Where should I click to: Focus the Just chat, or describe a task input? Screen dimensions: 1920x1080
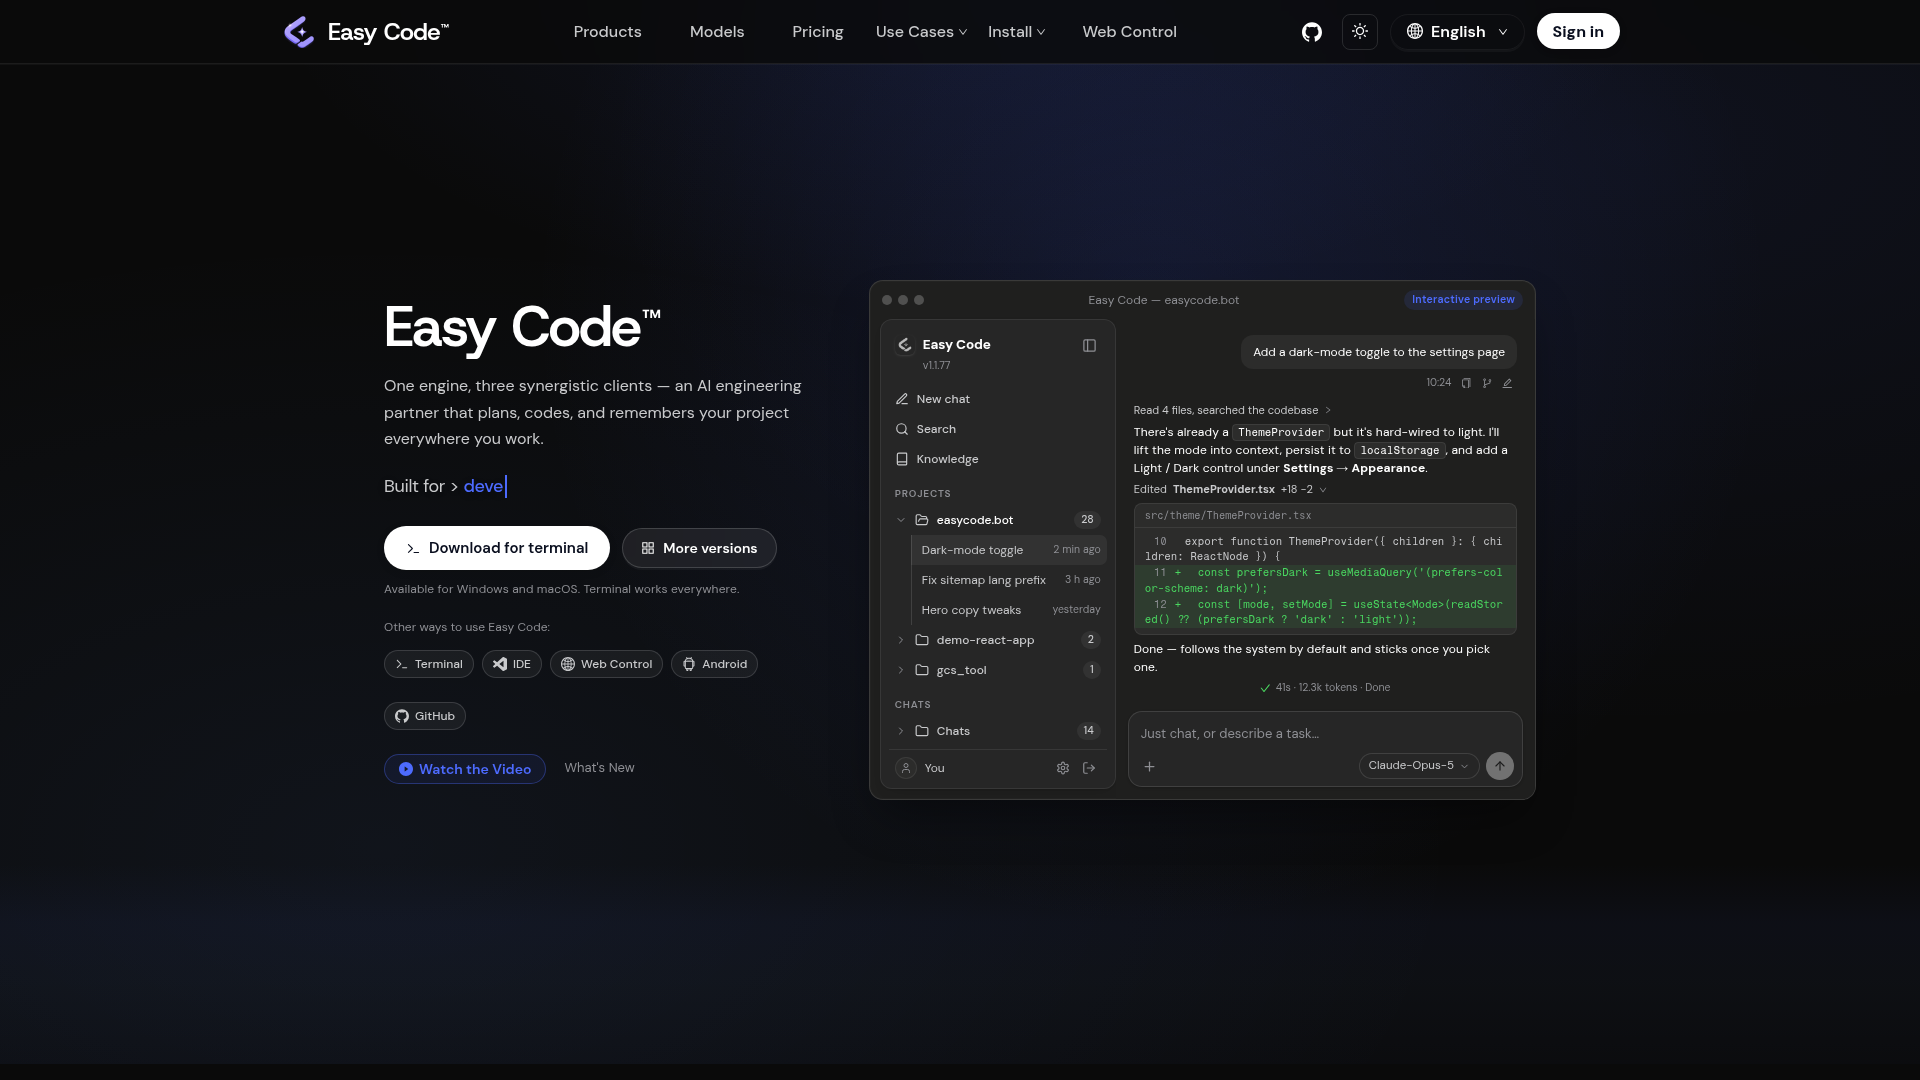tap(1325, 733)
